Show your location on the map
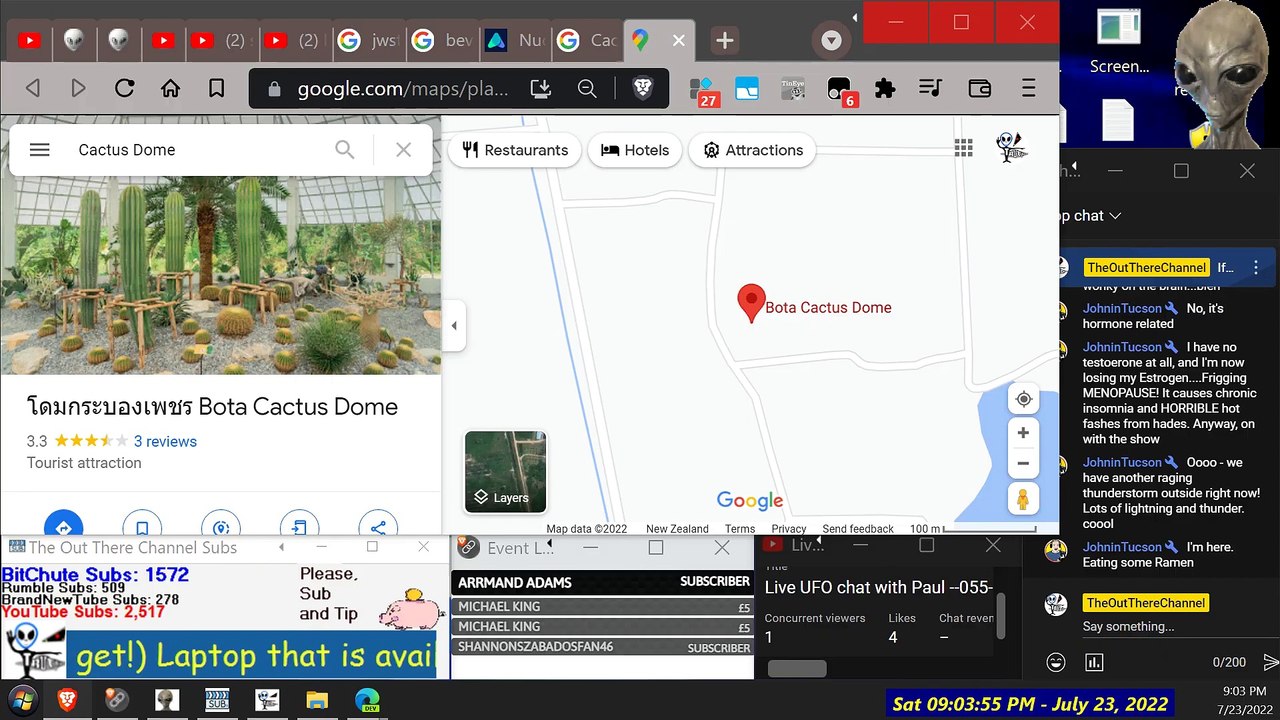 coord(1023,399)
